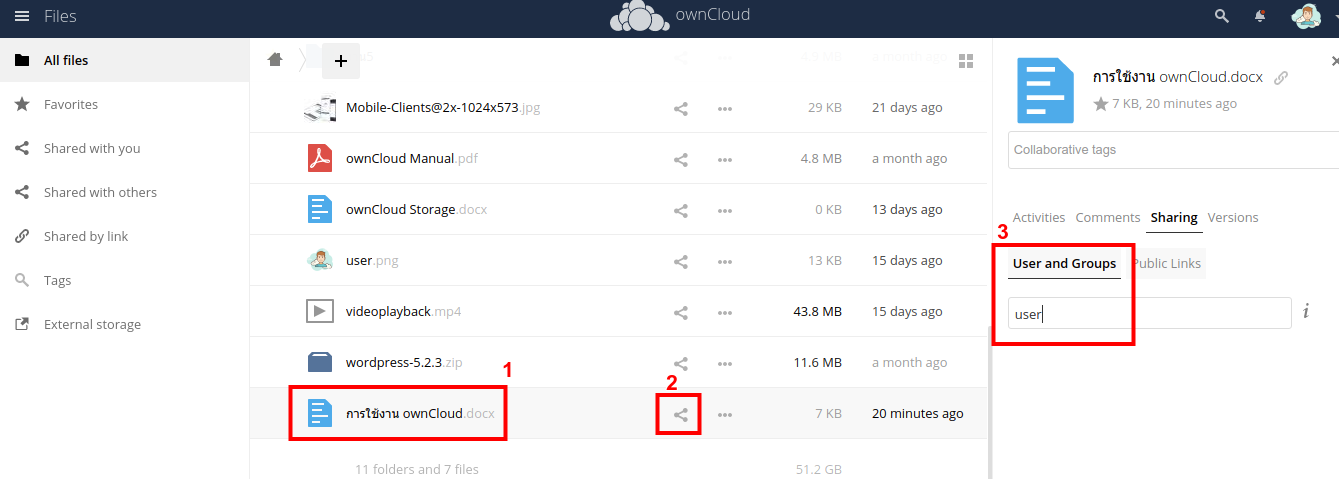Viewport: 1339px width, 479px height.
Task: Share the ownCloud Manual.pdf file
Action: coord(681,159)
